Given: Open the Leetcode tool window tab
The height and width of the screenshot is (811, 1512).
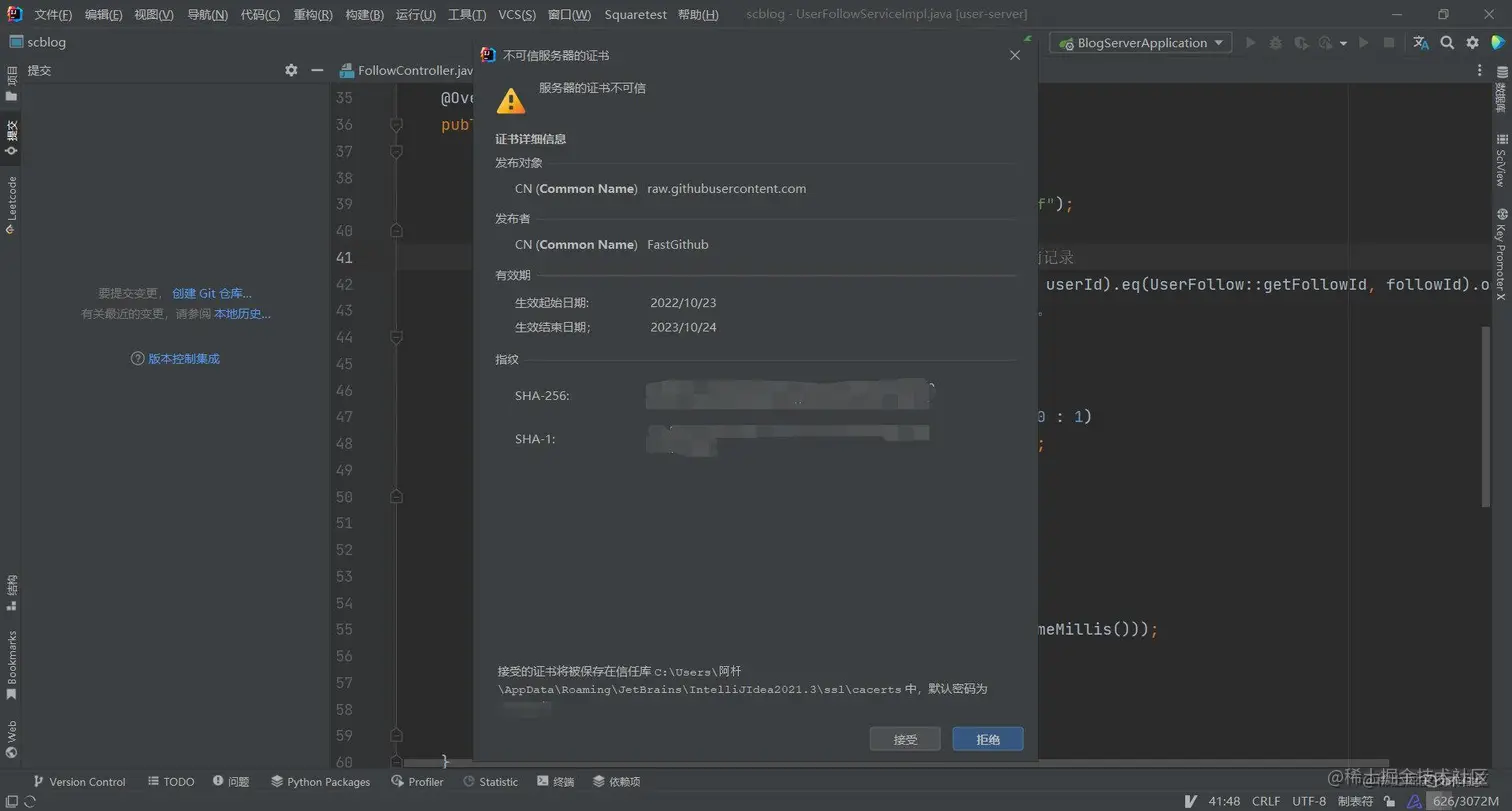Looking at the screenshot, I should tap(11, 205).
